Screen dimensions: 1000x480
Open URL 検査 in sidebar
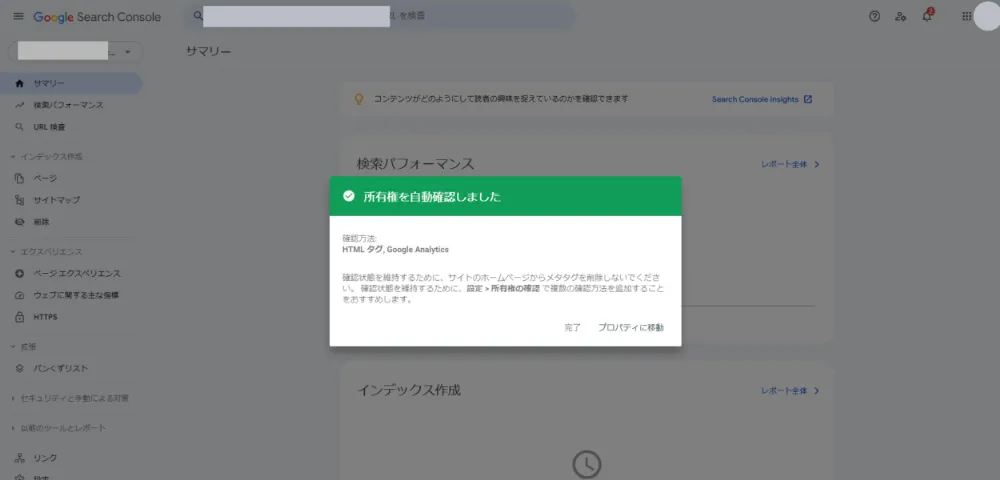71,127
